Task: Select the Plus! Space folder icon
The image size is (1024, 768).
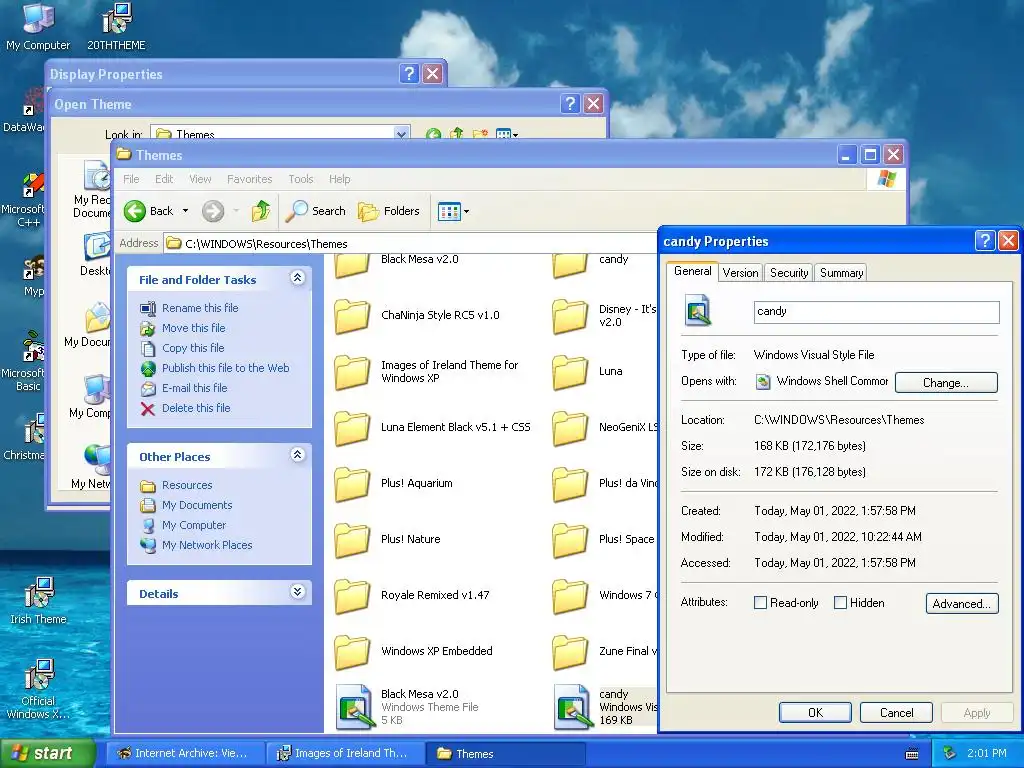Action: [570, 539]
